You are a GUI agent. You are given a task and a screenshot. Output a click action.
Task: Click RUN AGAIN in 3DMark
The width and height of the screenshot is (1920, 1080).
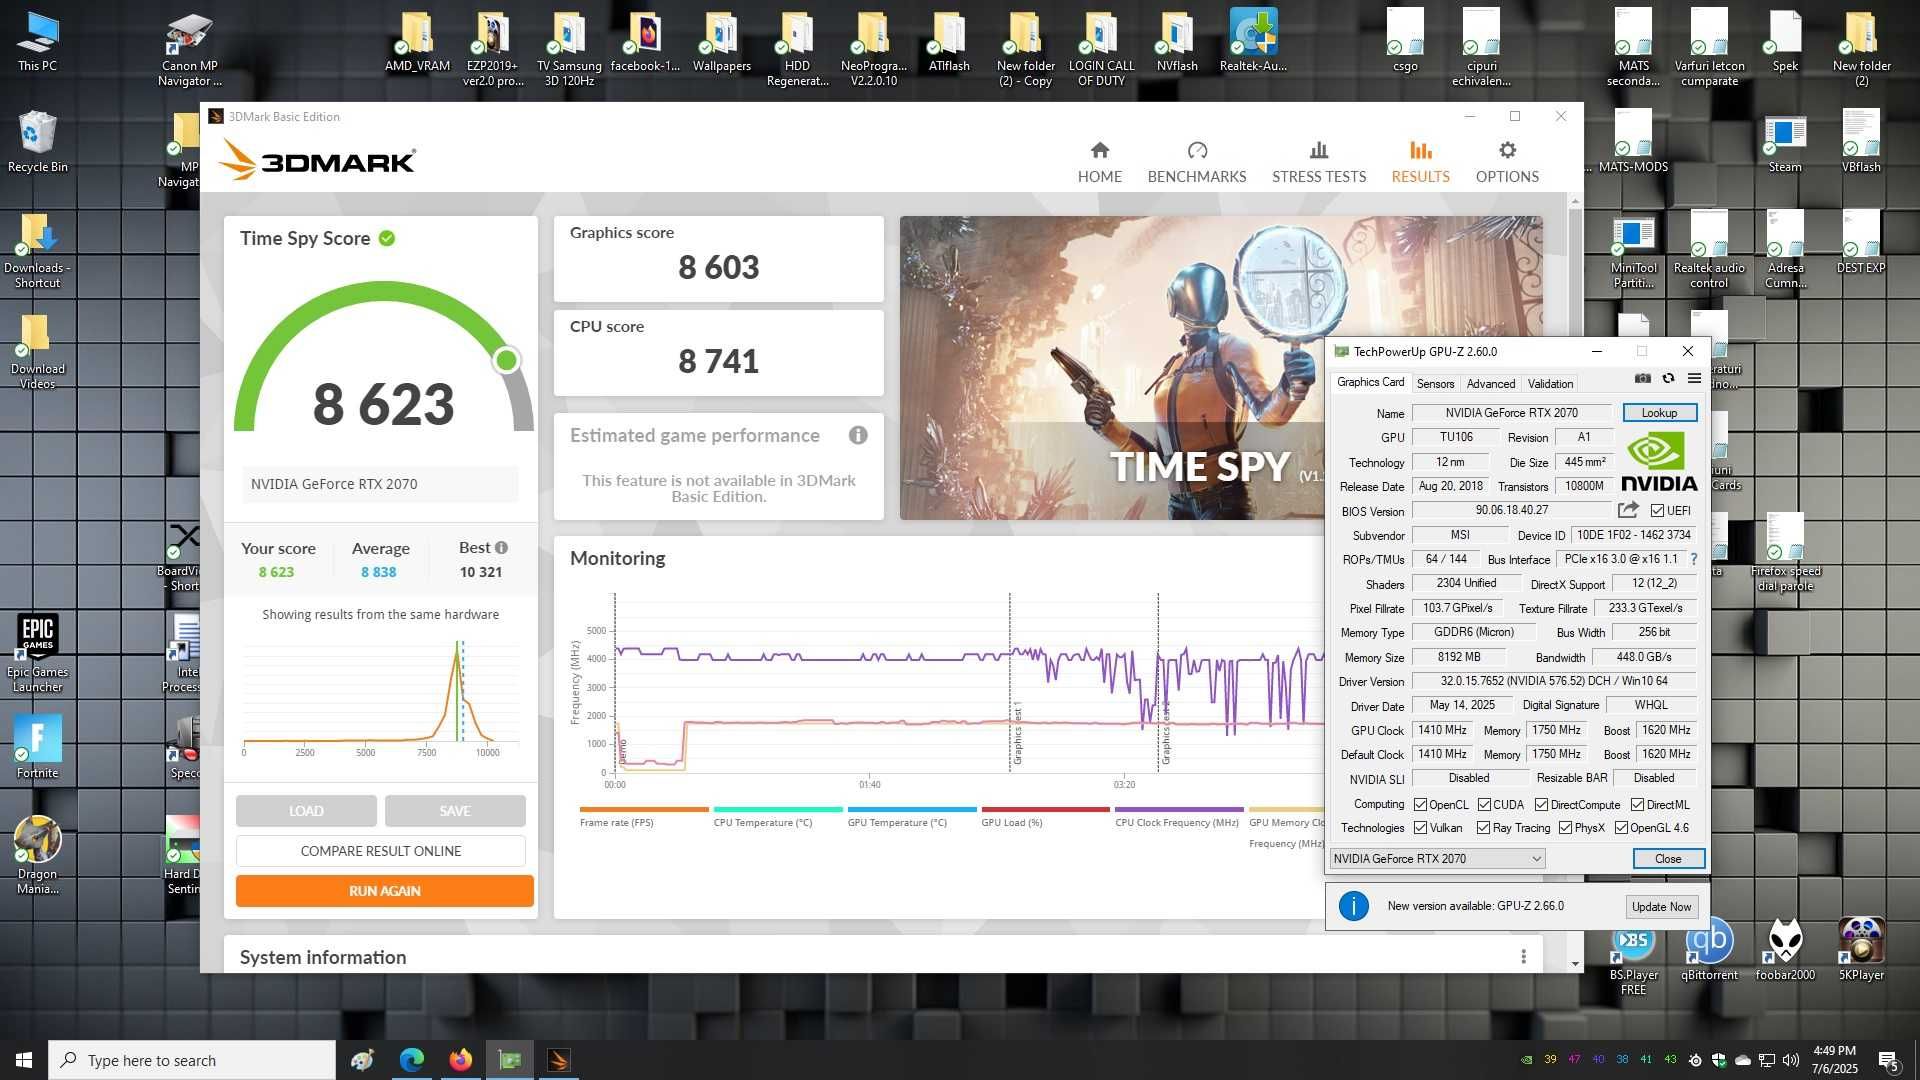point(384,891)
